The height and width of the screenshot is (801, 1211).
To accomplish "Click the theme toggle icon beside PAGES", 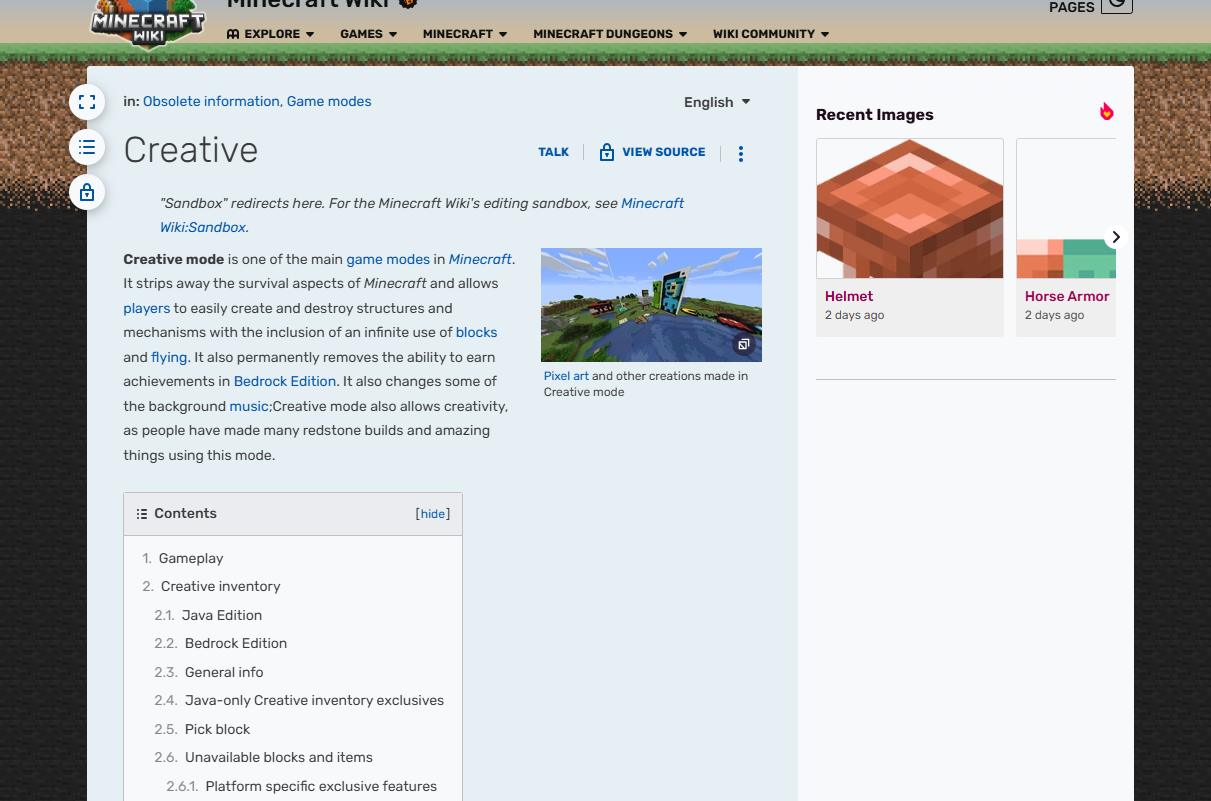I will coord(1117,4).
